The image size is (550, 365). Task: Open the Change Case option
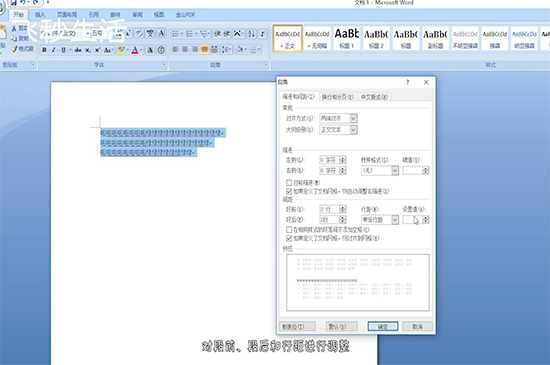click(x=108, y=50)
